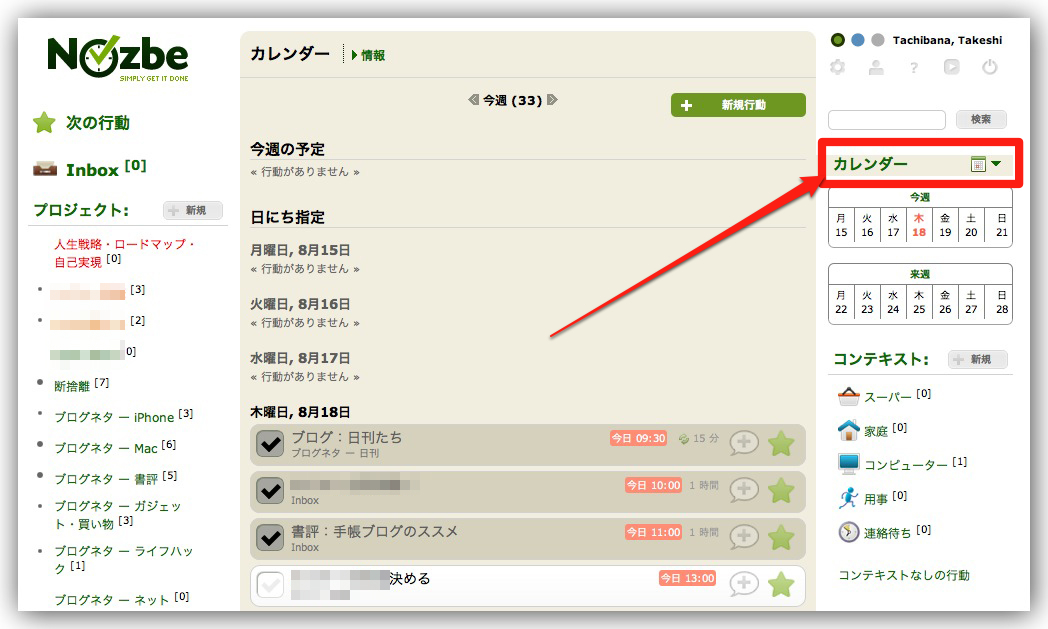This screenshot has width=1048, height=629.
Task: Open コンテキストなしの行動 link
Action: [x=903, y=575]
